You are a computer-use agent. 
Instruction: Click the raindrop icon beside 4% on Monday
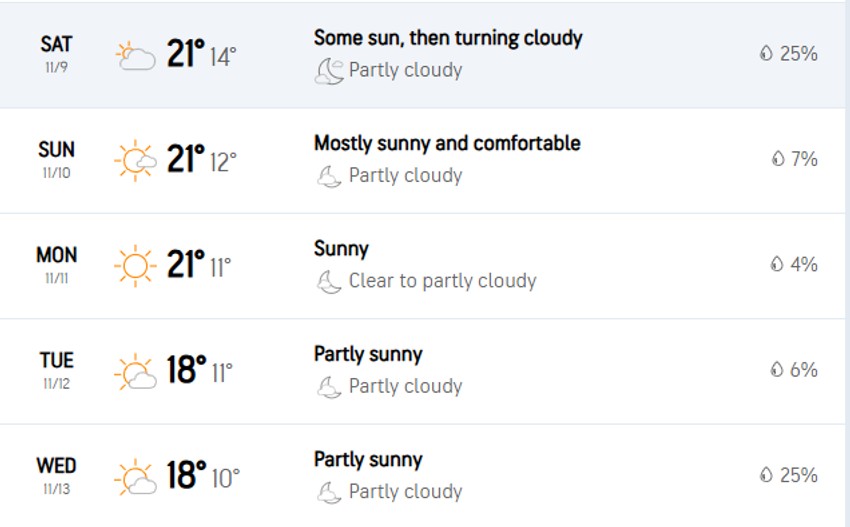tap(777, 264)
